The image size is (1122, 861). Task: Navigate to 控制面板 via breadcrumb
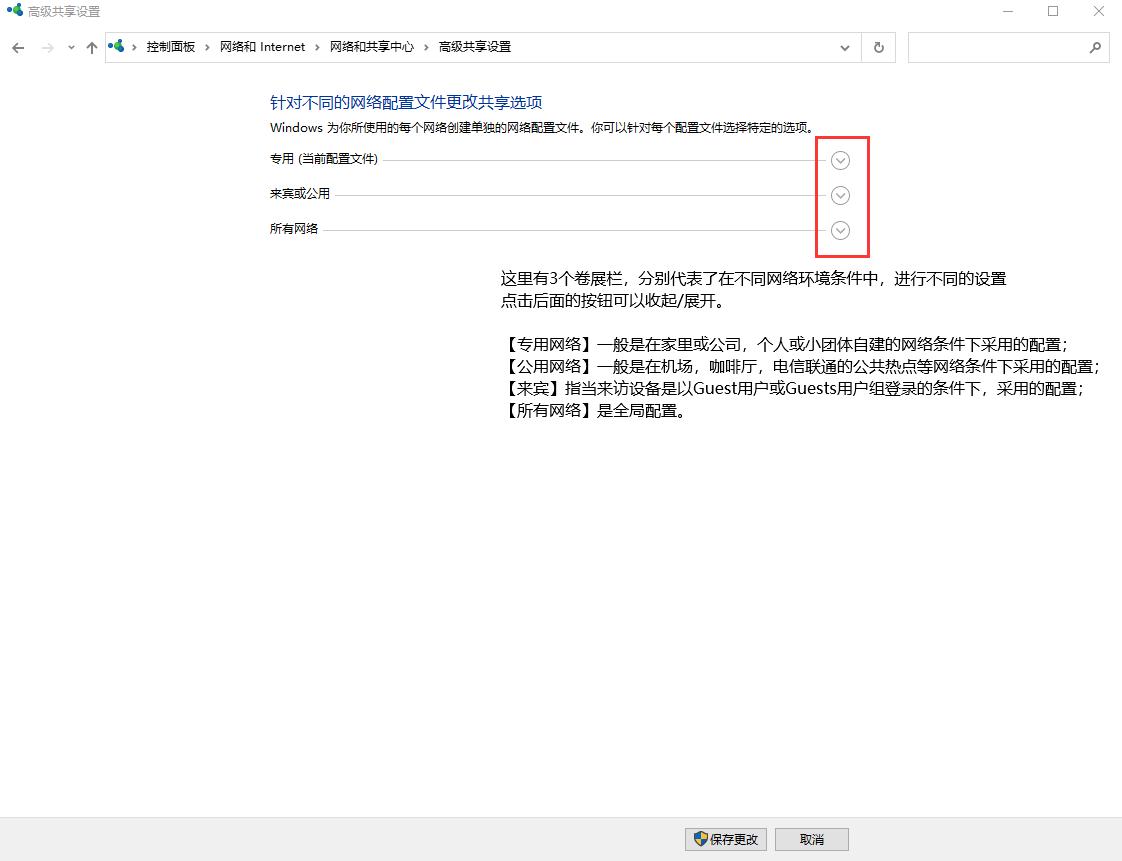pyautogui.click(x=172, y=46)
